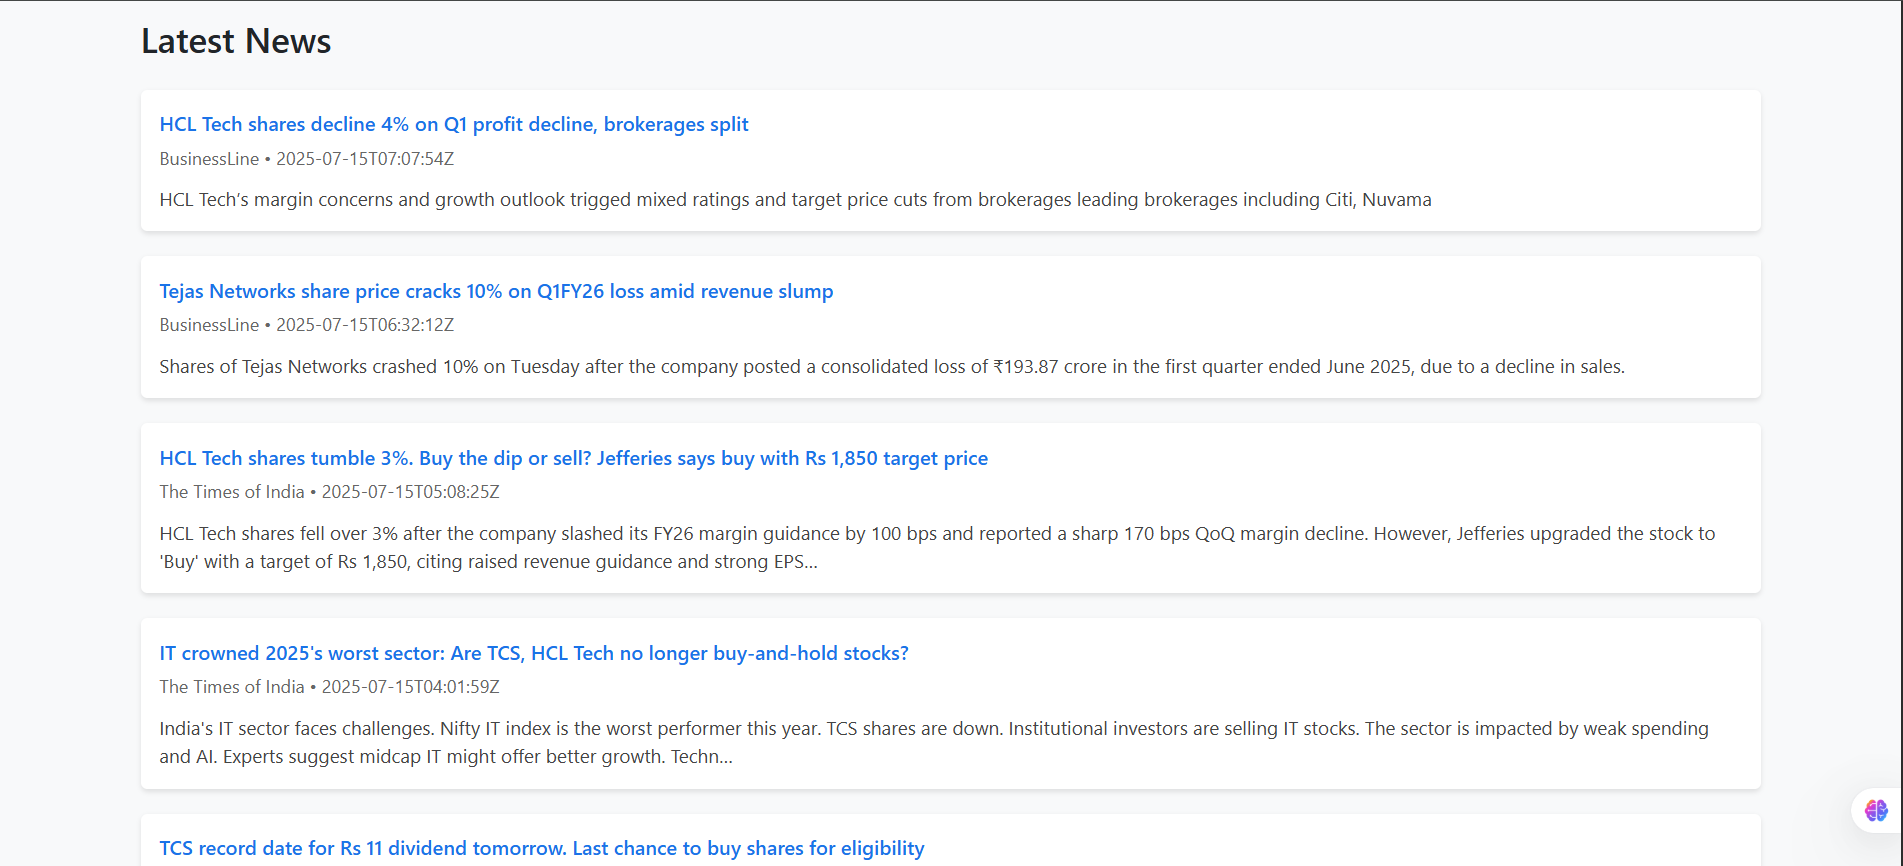Click the India's IT sector faces challenges summary

pyautogui.click(x=934, y=743)
